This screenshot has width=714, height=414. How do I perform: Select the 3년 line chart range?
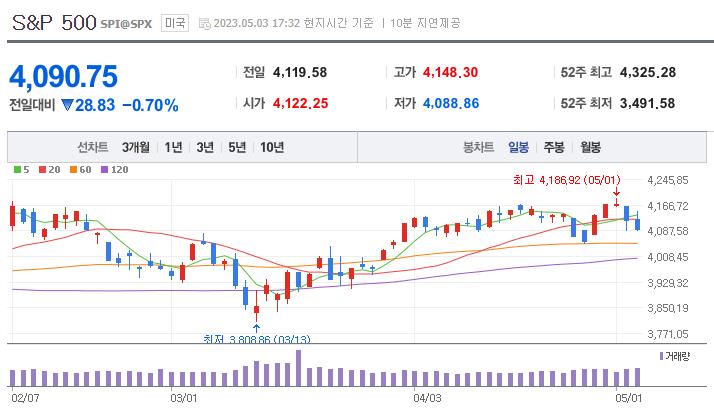click(205, 147)
